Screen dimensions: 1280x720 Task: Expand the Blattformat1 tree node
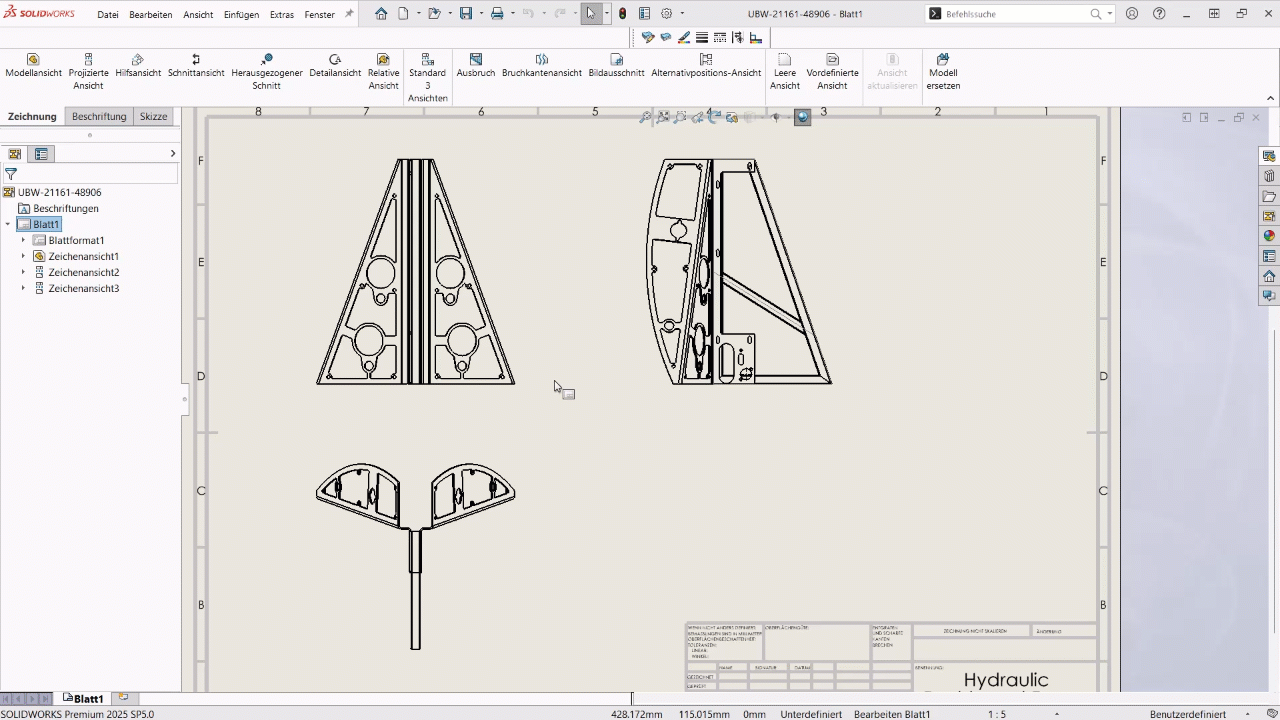23,240
